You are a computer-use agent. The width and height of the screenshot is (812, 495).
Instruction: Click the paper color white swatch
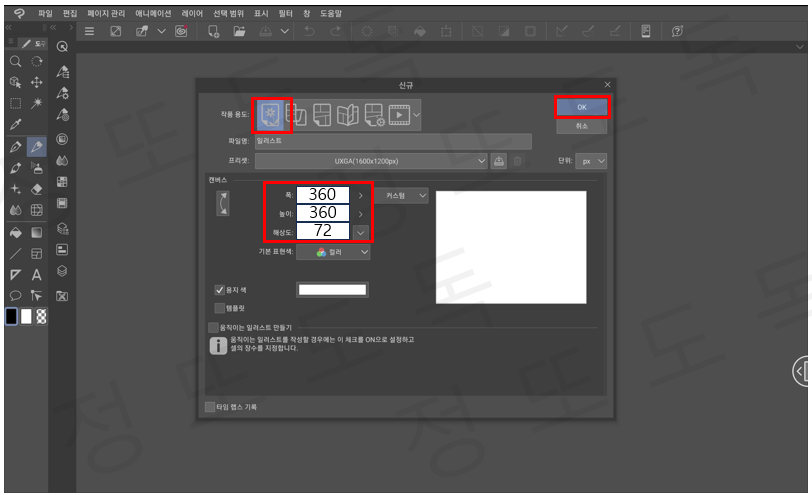click(332, 290)
